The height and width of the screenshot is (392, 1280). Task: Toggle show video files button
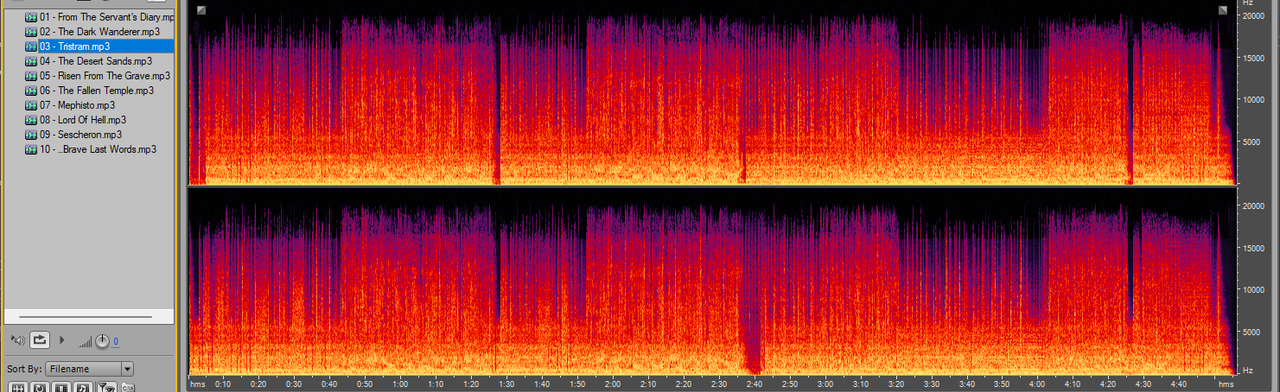[x=62, y=387]
